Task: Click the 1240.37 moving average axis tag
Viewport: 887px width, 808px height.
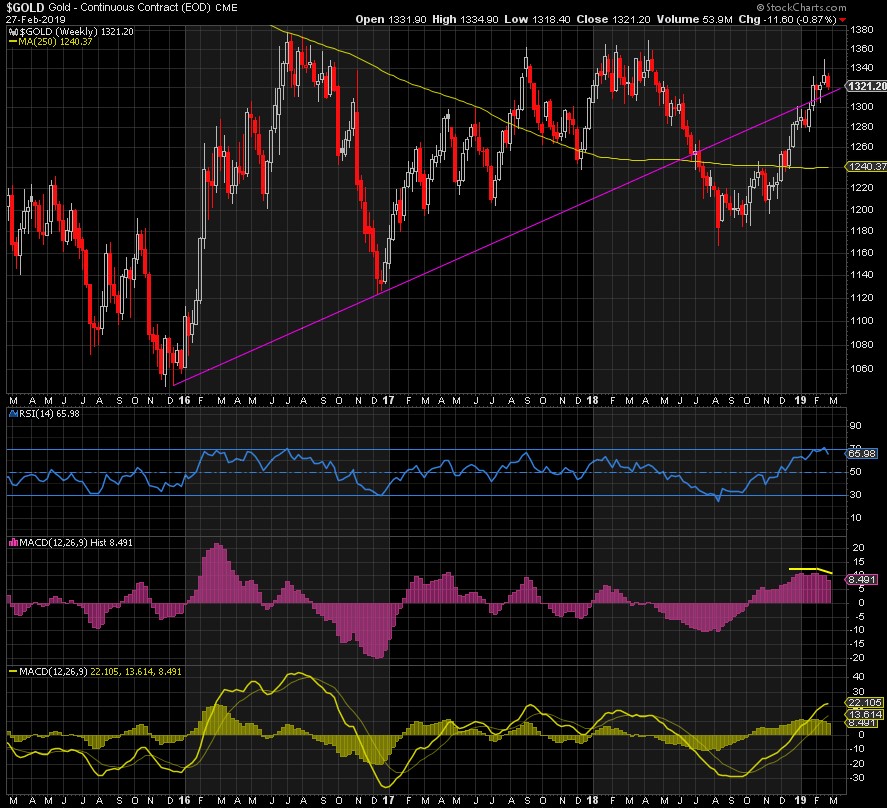Action: pos(867,168)
